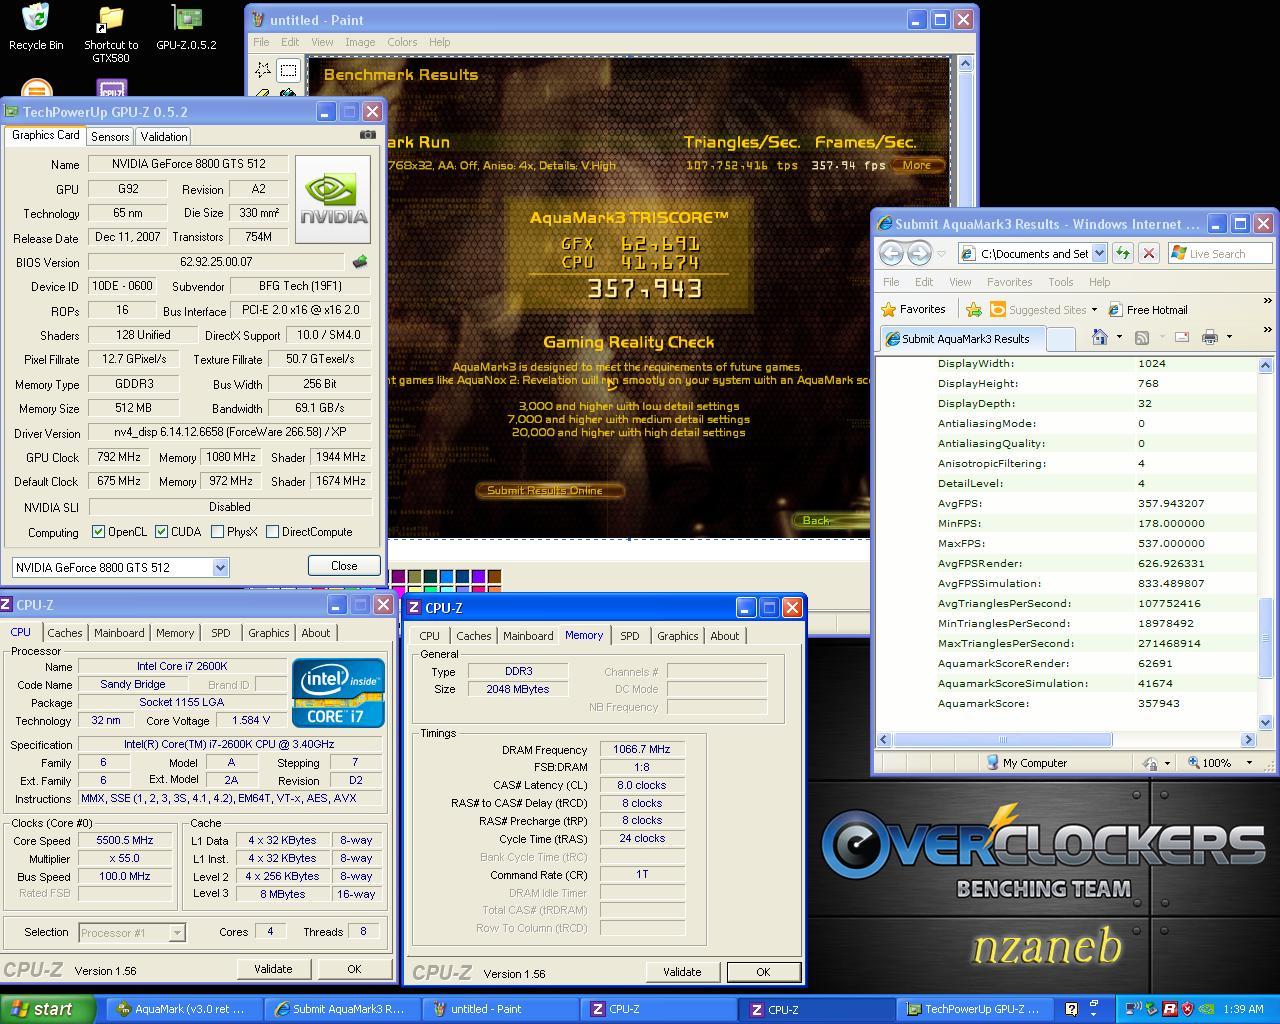Click IE status bar zoom magnifier icon

1194,762
